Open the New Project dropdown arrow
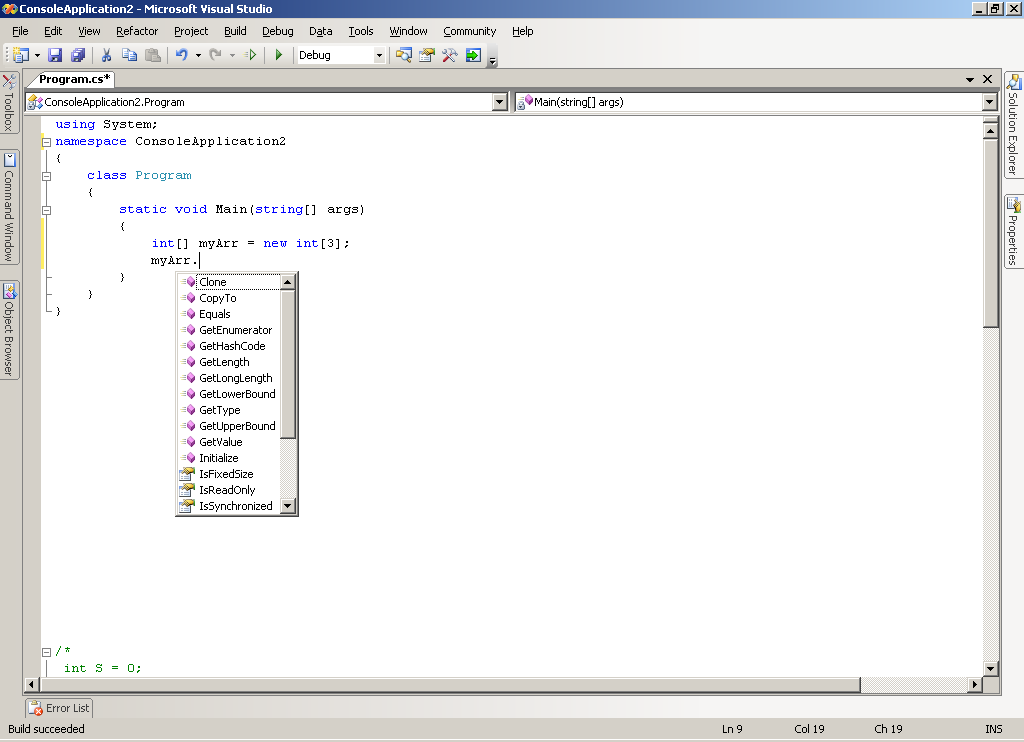Image resolution: width=1024 pixels, height=742 pixels. [37, 56]
